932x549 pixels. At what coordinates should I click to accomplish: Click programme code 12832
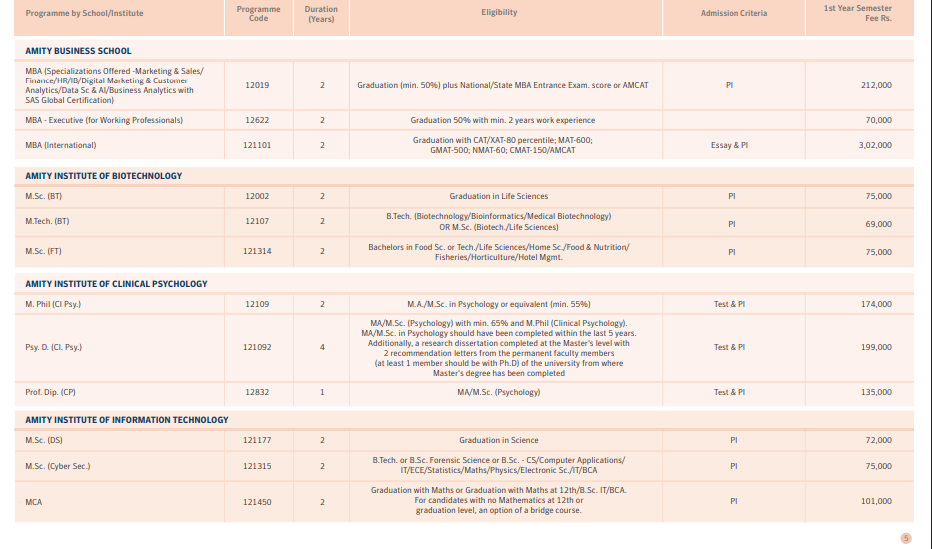point(257,392)
